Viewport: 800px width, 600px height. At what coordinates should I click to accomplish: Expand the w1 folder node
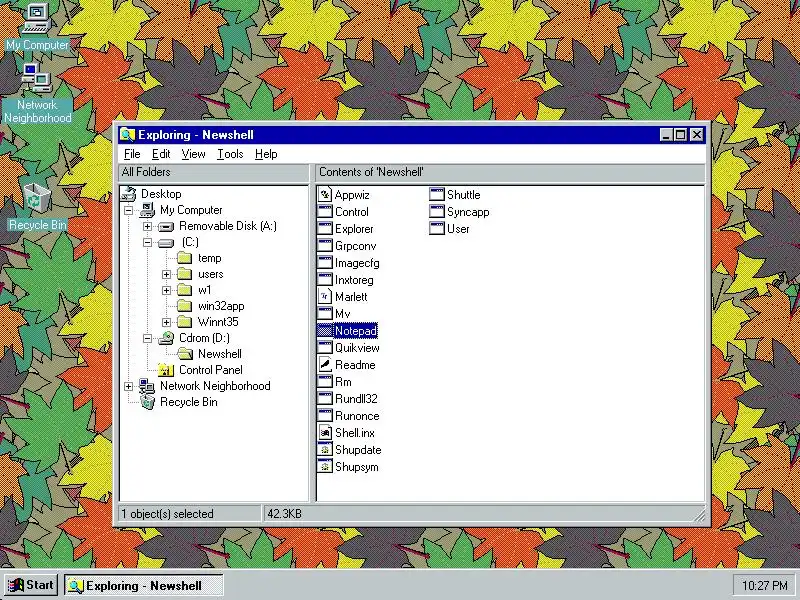166,290
